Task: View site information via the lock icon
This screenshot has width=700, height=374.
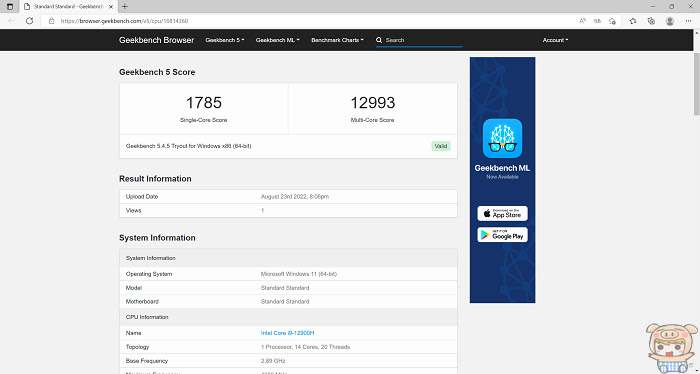Action: (52, 21)
